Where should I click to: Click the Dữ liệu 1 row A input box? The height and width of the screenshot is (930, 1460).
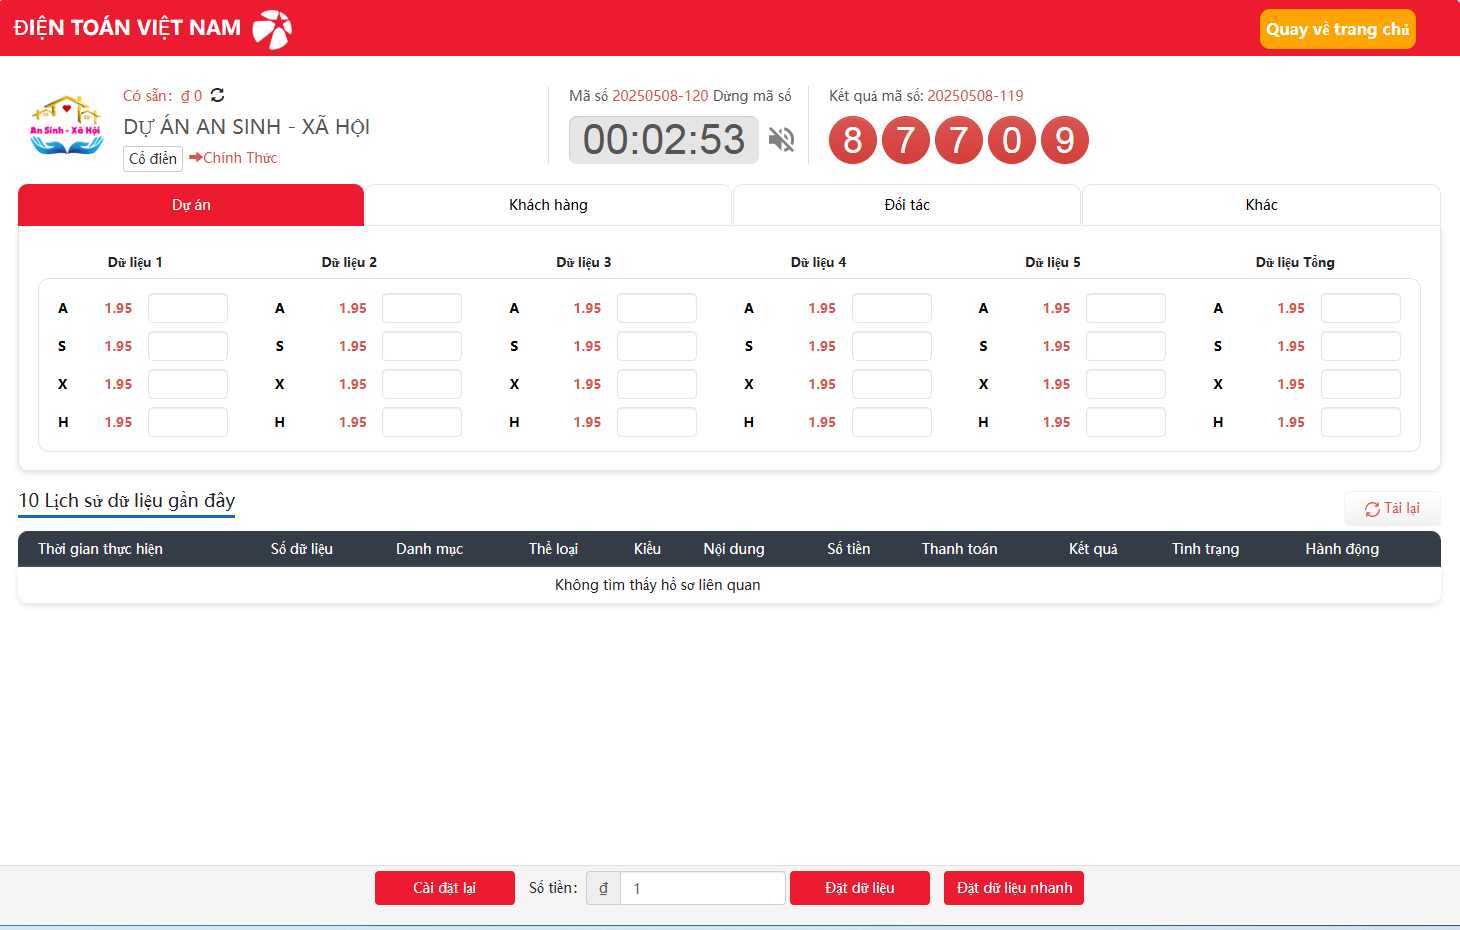(x=188, y=308)
